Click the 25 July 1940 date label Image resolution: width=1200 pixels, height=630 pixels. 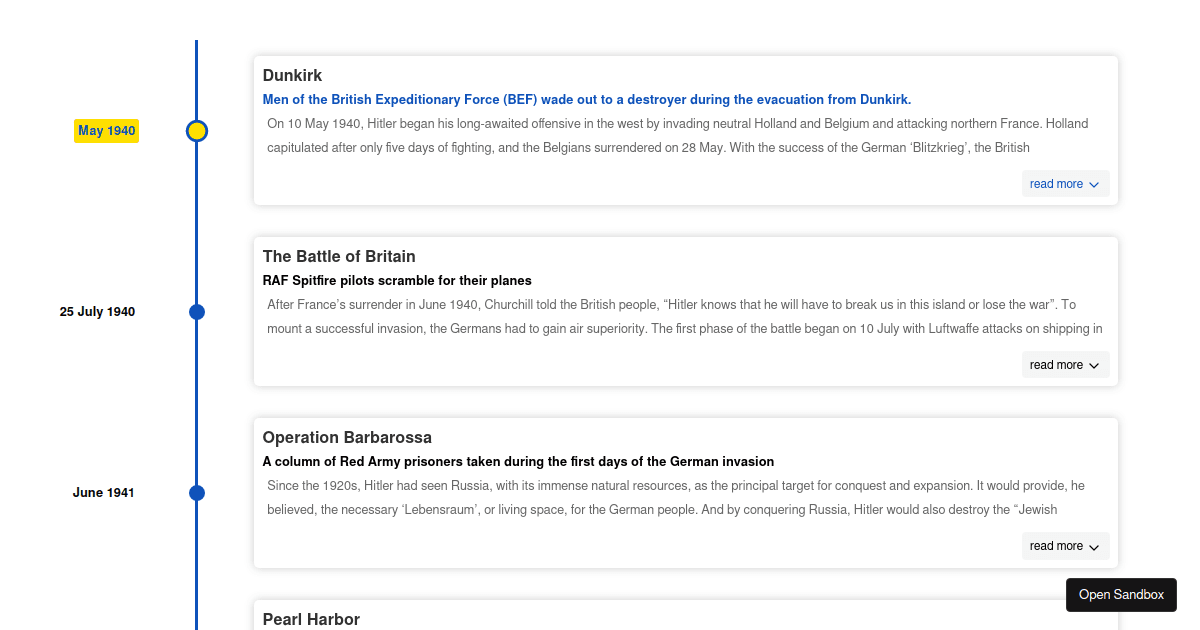[97, 312]
